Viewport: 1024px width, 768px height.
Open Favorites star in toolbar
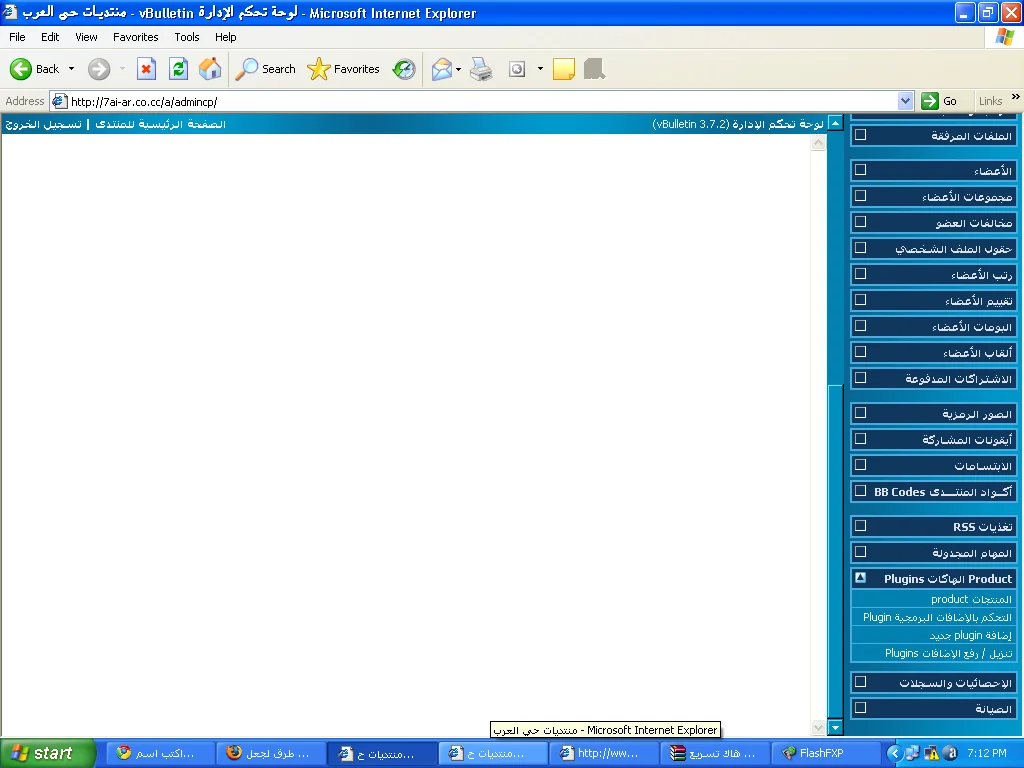[344, 69]
